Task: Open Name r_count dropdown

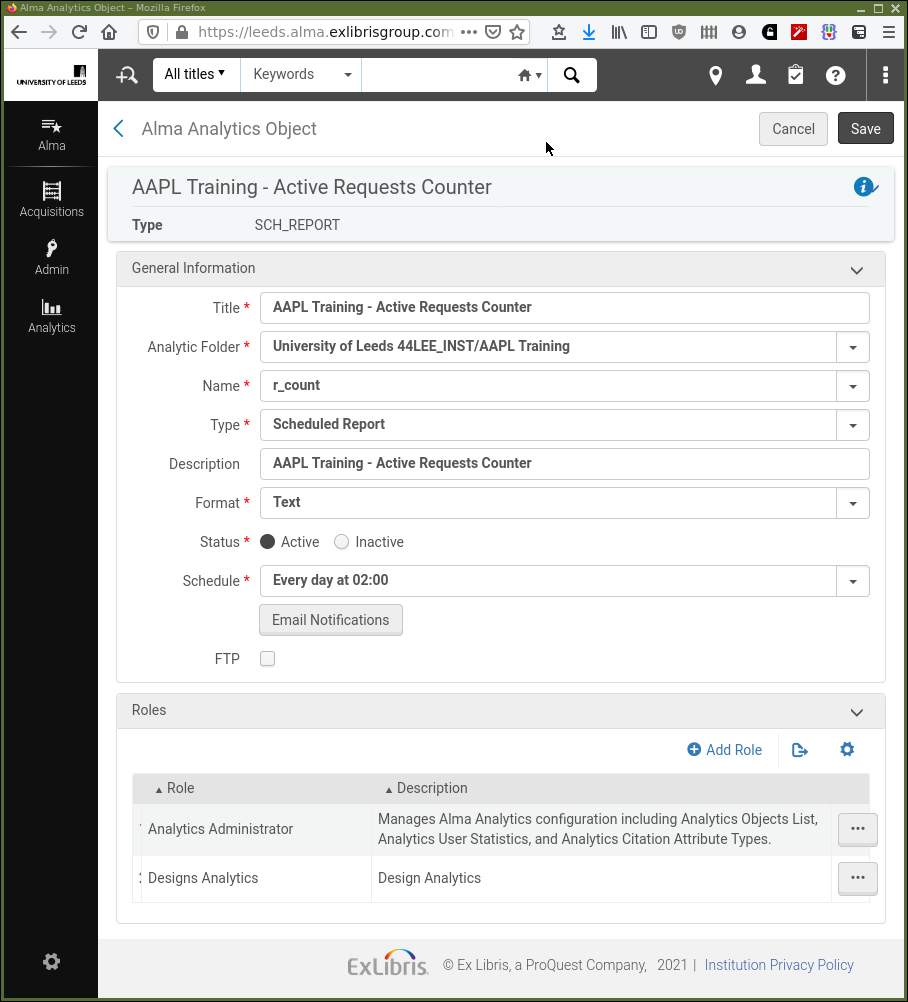Action: pos(852,386)
